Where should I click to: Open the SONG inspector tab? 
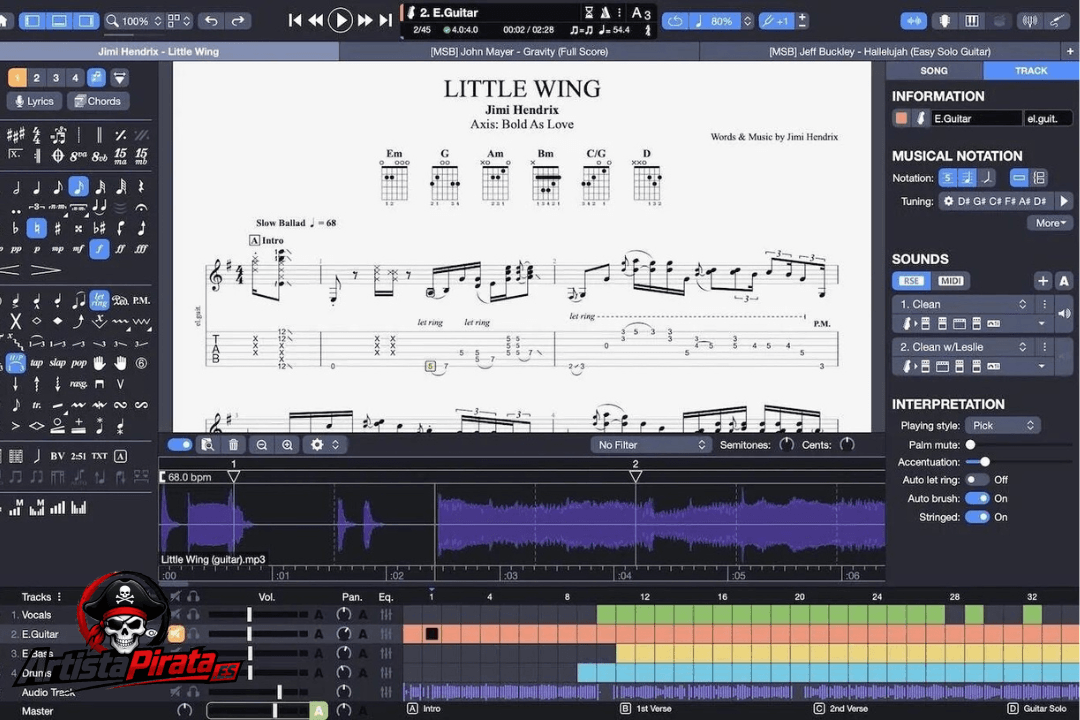(933, 71)
